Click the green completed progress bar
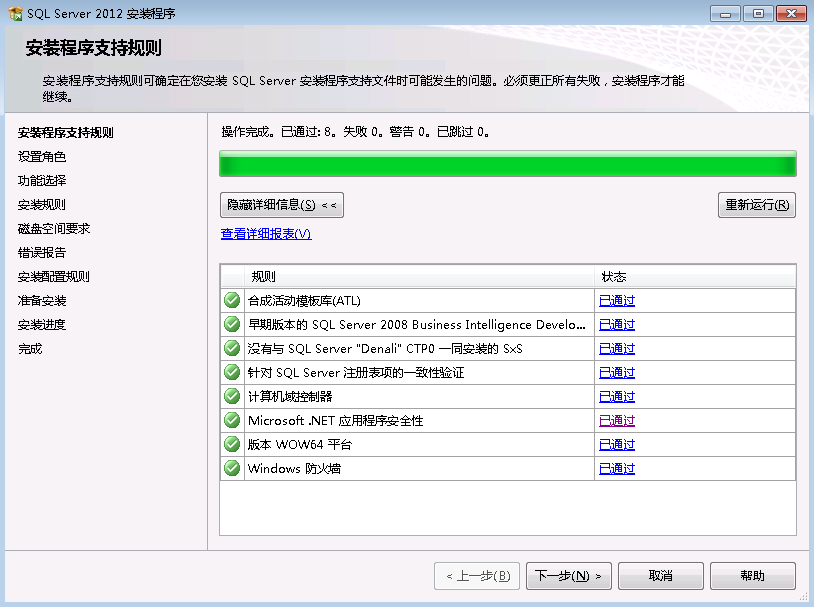The height and width of the screenshot is (607, 814). coord(508,164)
